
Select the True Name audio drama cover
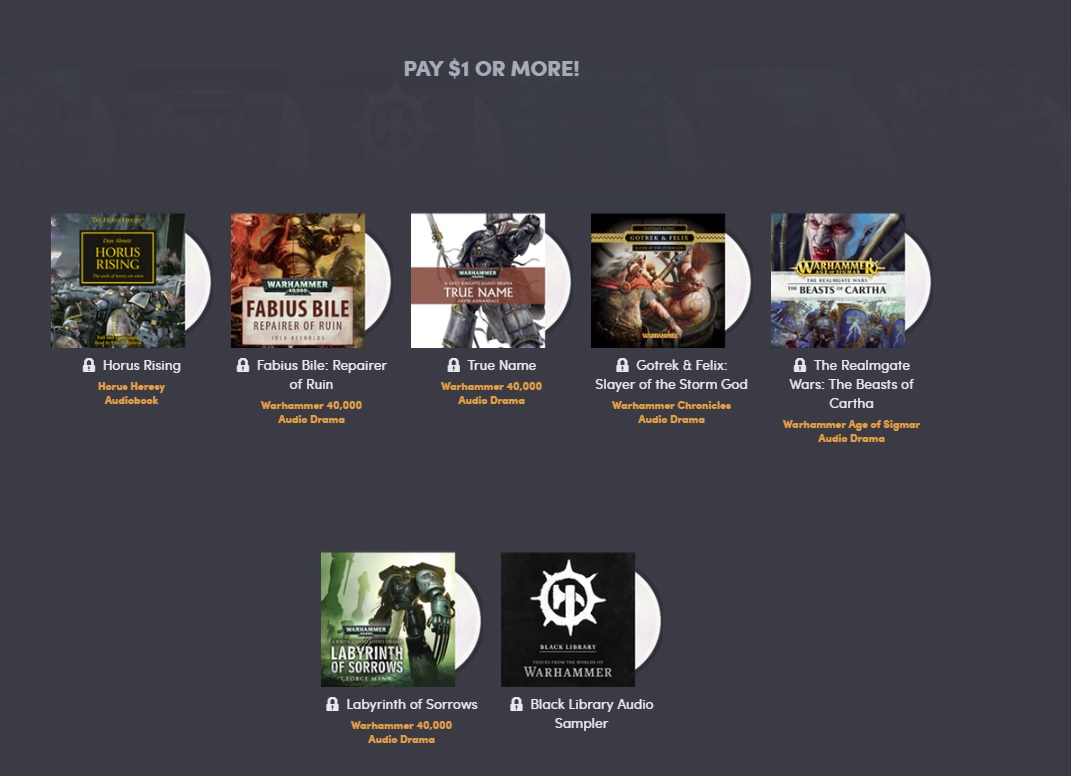point(478,281)
